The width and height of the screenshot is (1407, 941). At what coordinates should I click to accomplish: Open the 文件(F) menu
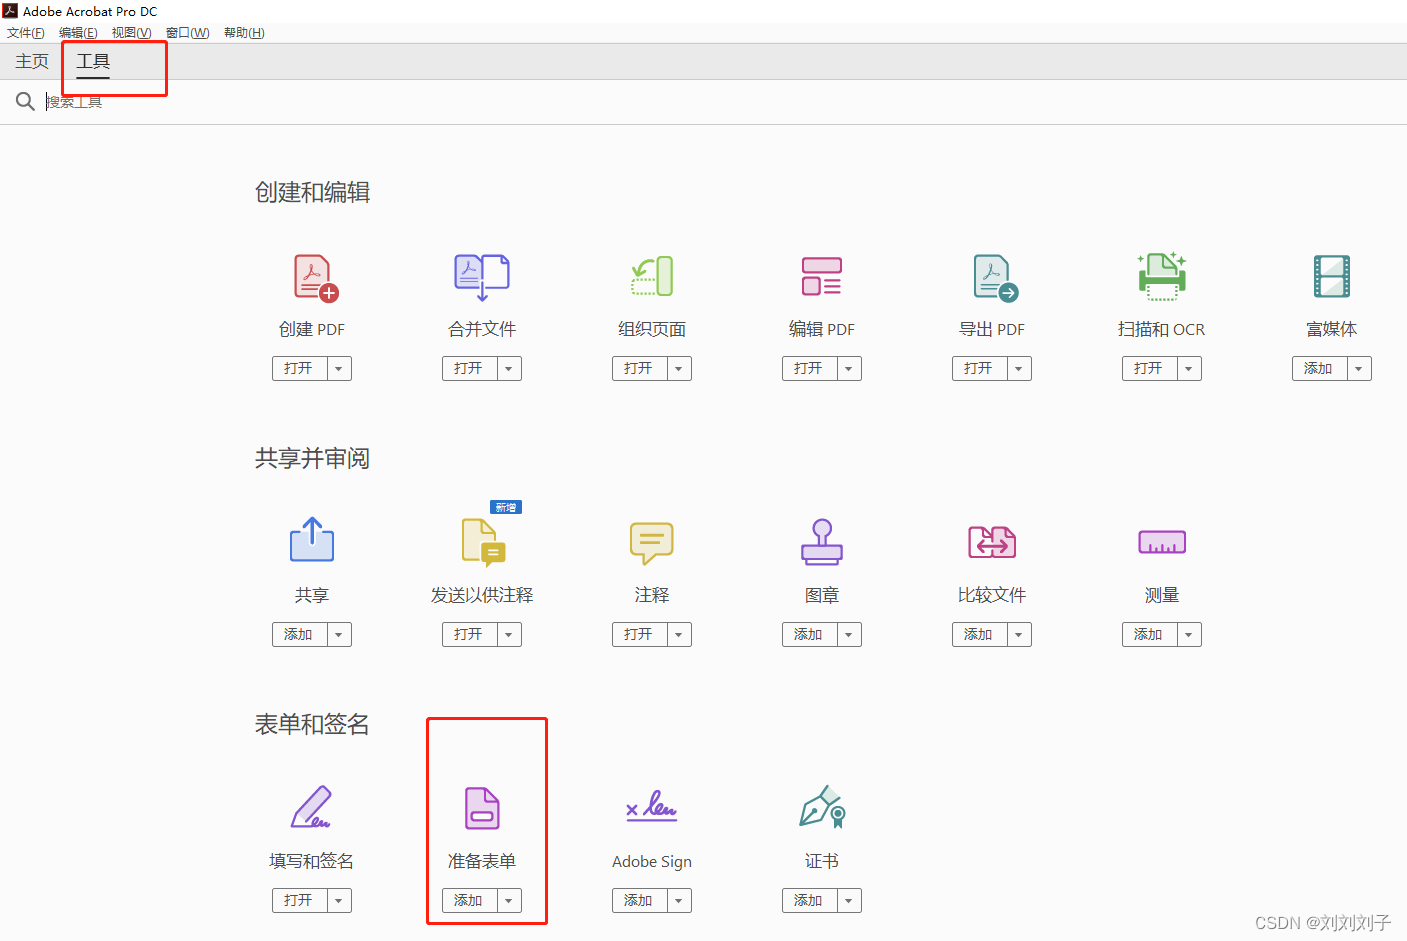point(26,33)
